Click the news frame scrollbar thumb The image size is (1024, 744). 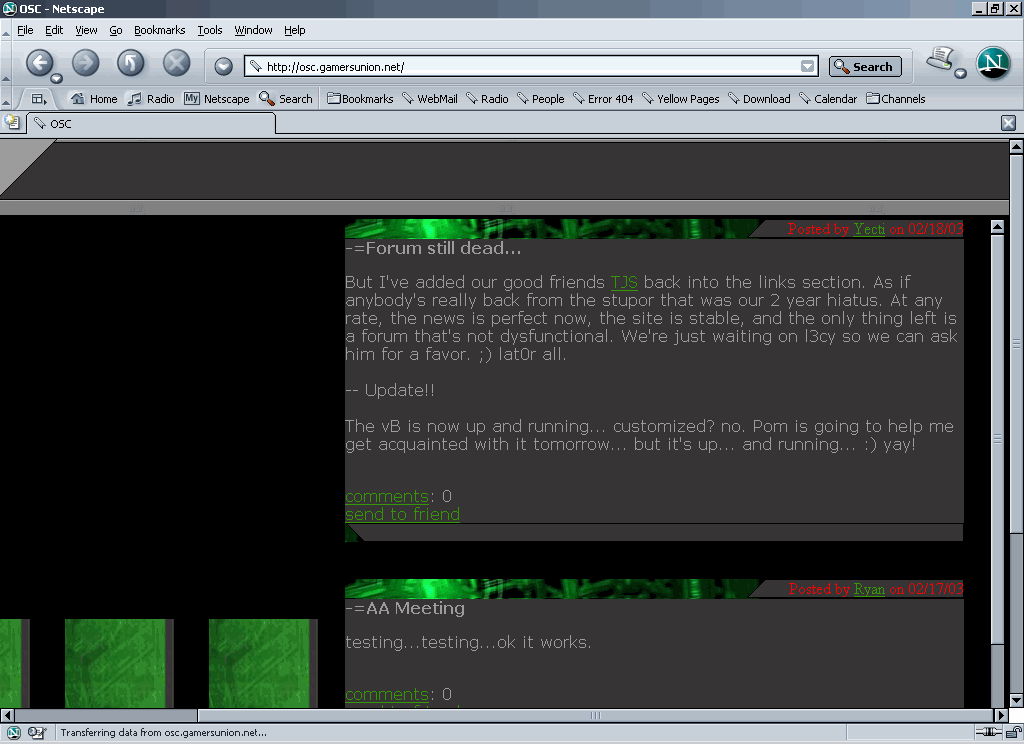(997, 438)
